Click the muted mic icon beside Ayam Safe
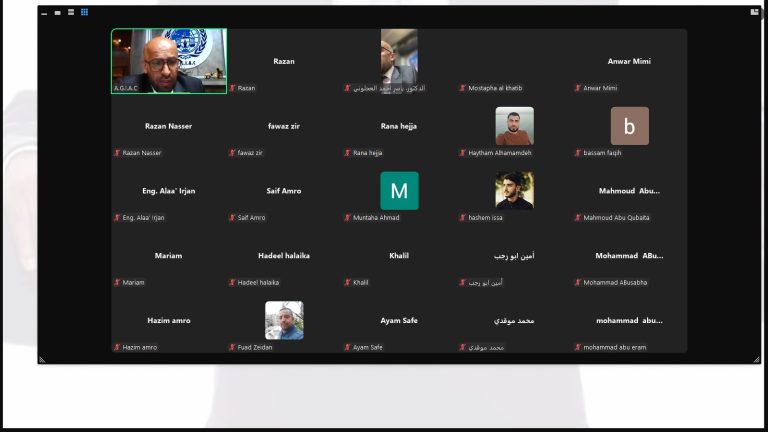The width and height of the screenshot is (768, 432). 348,347
